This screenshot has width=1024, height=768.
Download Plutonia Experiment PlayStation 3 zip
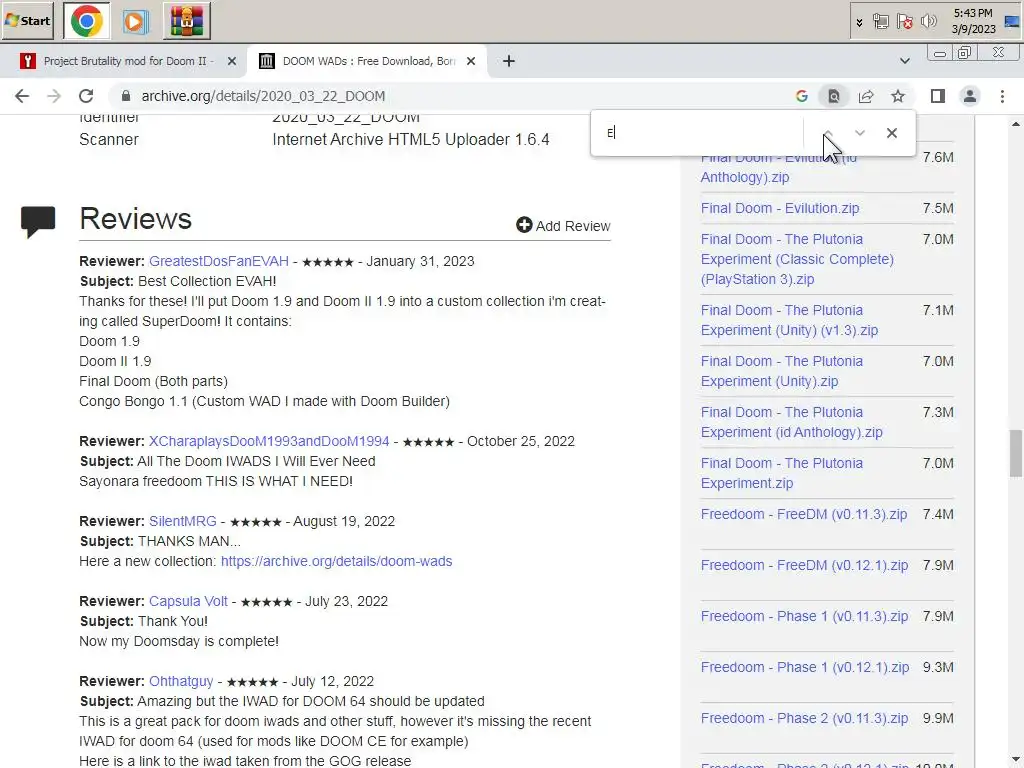click(797, 259)
